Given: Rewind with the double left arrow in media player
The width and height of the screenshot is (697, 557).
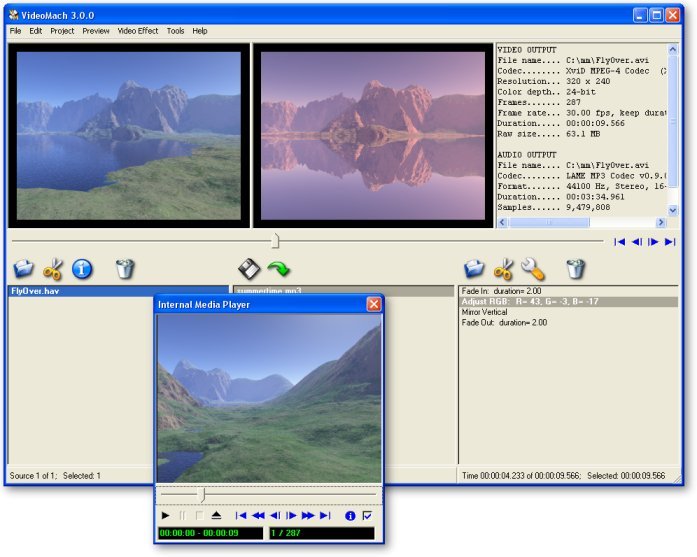Looking at the screenshot, I should (258, 515).
